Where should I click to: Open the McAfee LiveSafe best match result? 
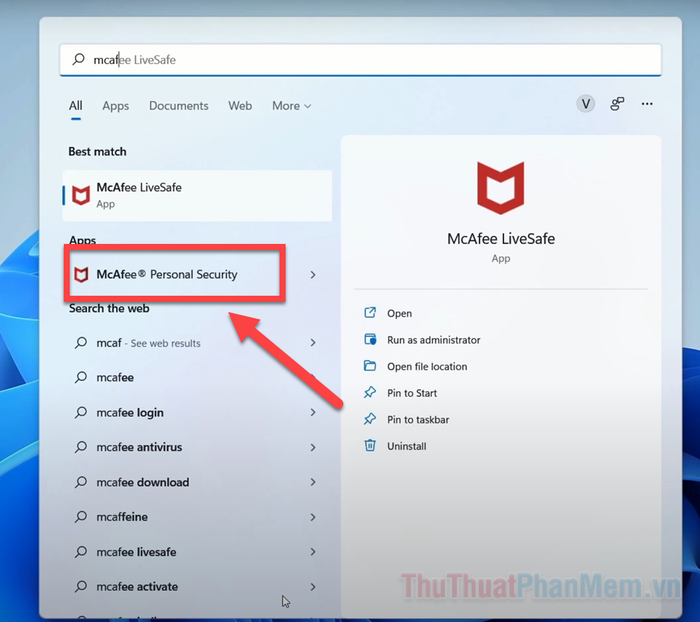197,196
